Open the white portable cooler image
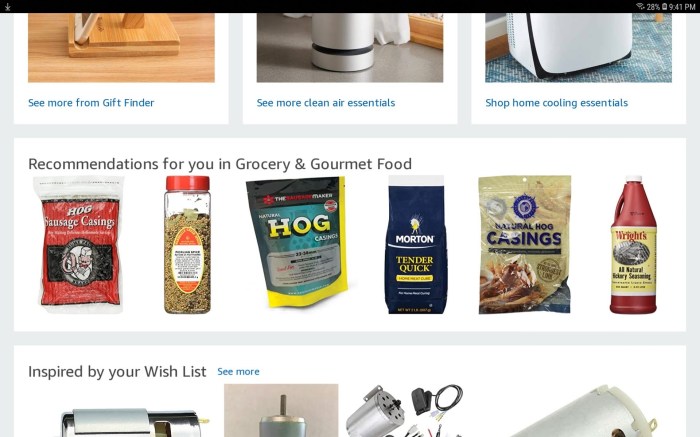The height and width of the screenshot is (437, 700). pyautogui.click(x=579, y=48)
